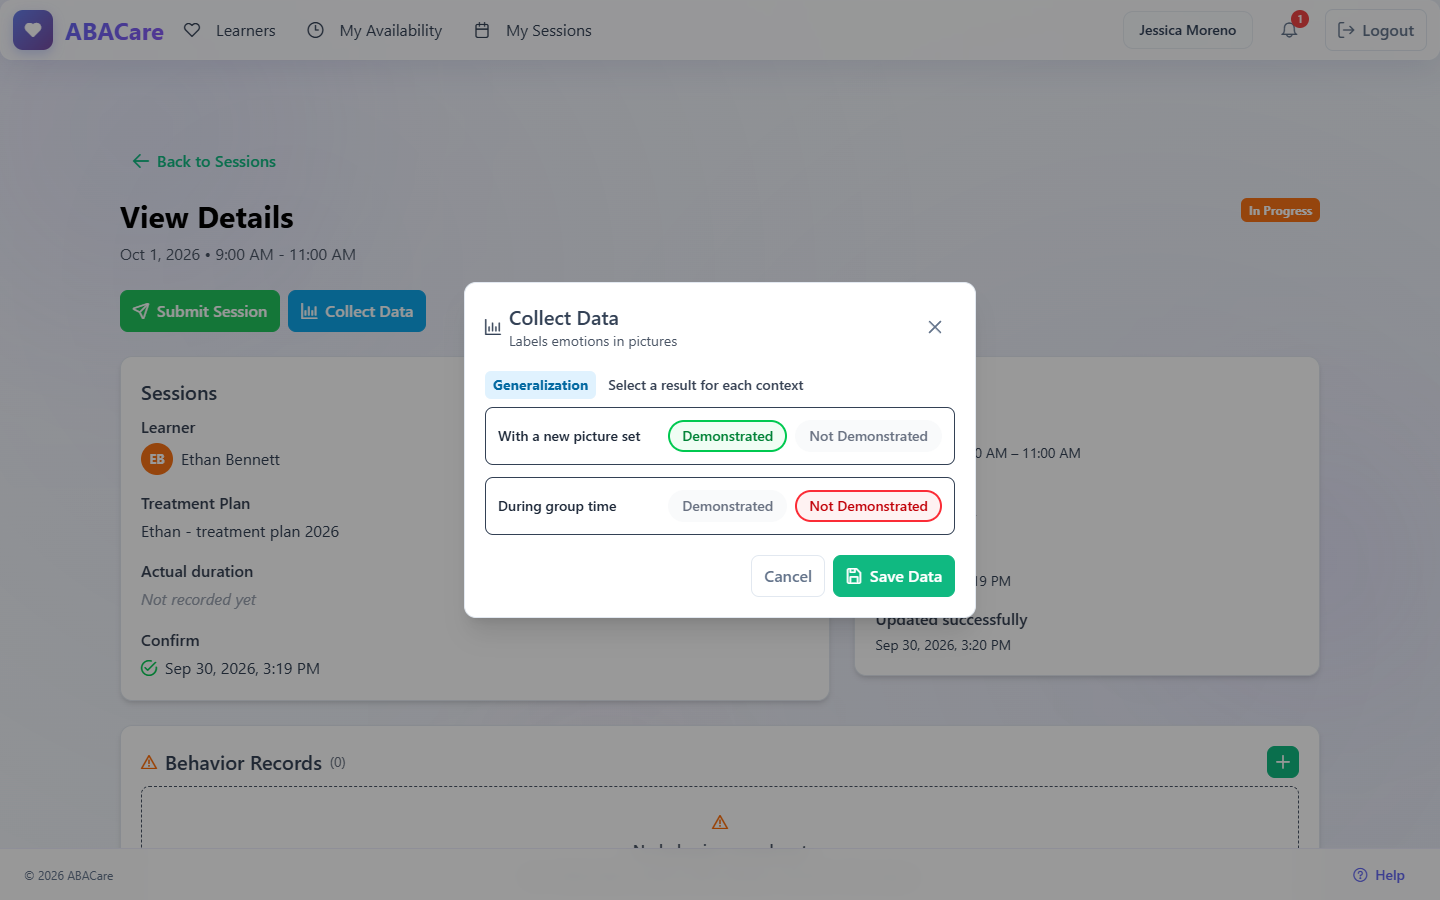This screenshot has width=1440, height=900.
Task: Click the 'During group time' label
Action: point(557,506)
